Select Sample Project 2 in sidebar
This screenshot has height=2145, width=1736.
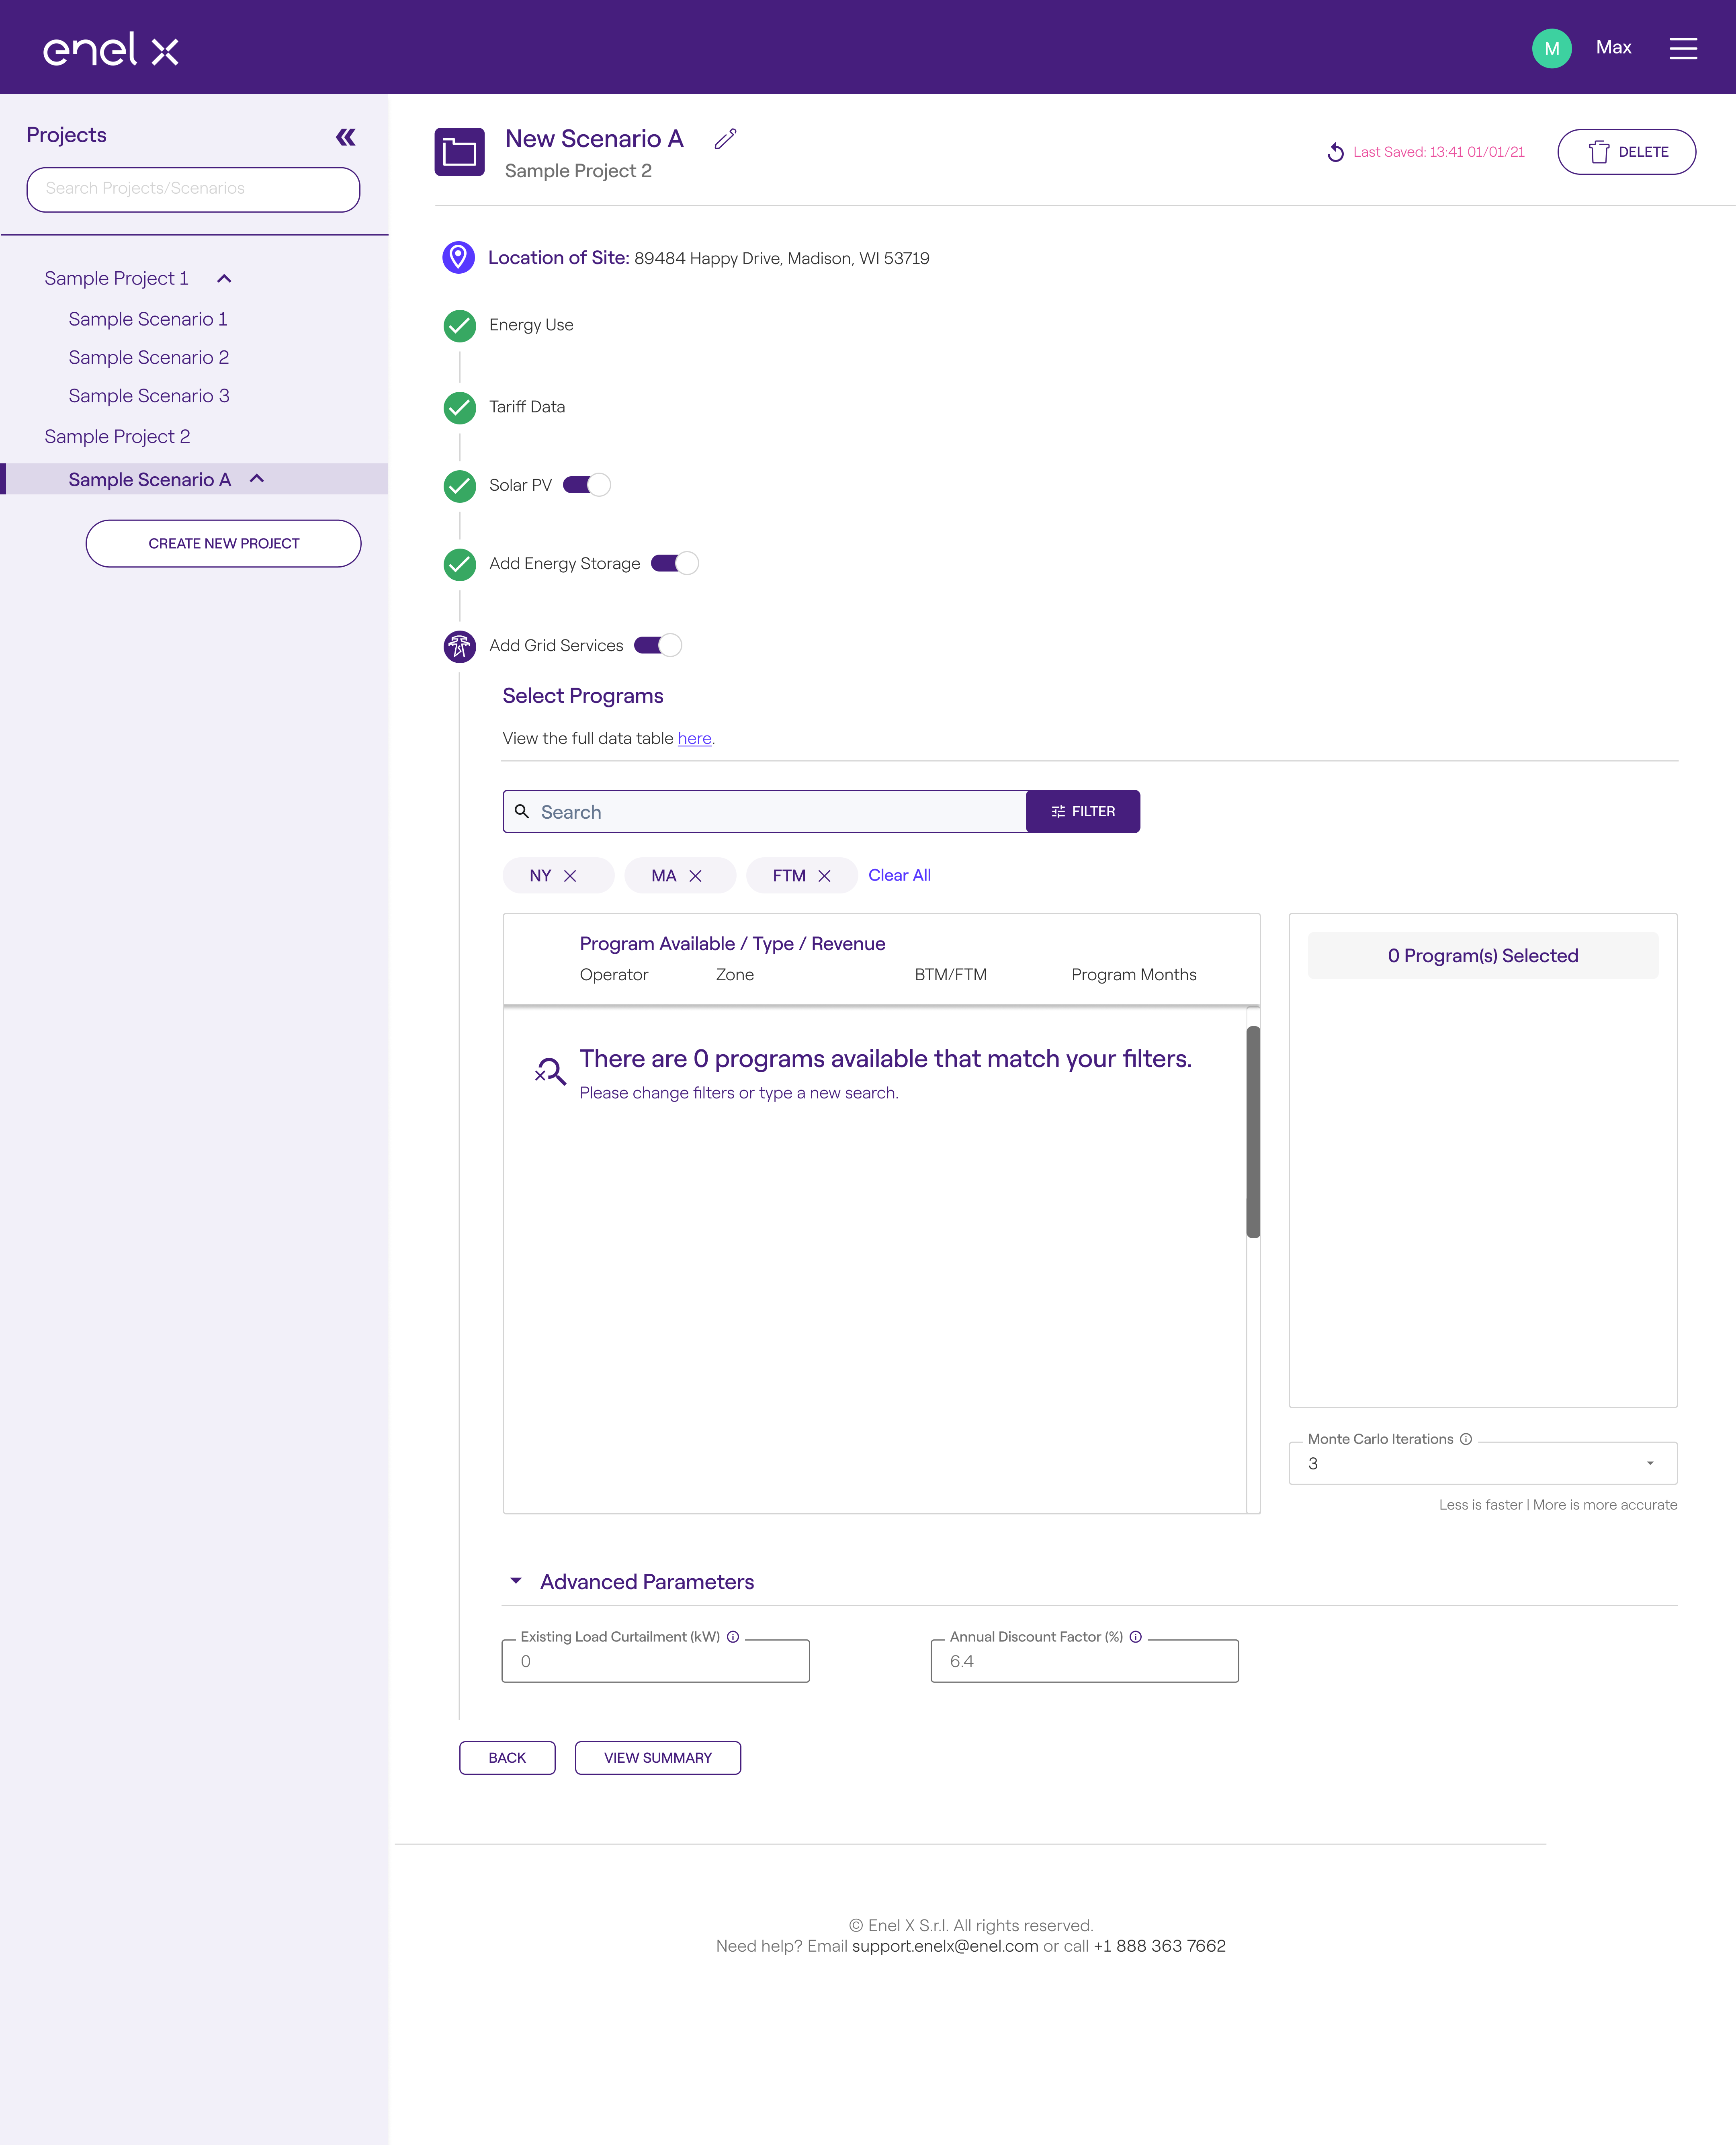[x=117, y=437]
